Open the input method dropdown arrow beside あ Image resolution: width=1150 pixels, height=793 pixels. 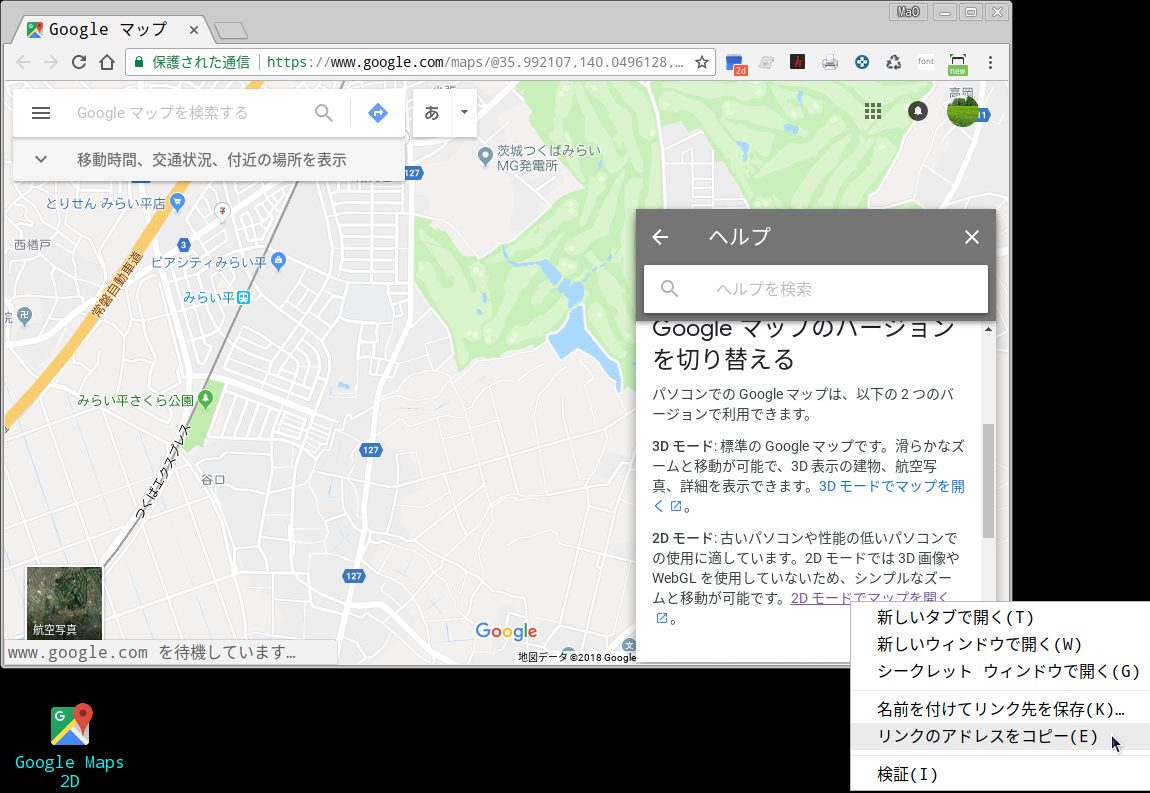[x=464, y=112]
